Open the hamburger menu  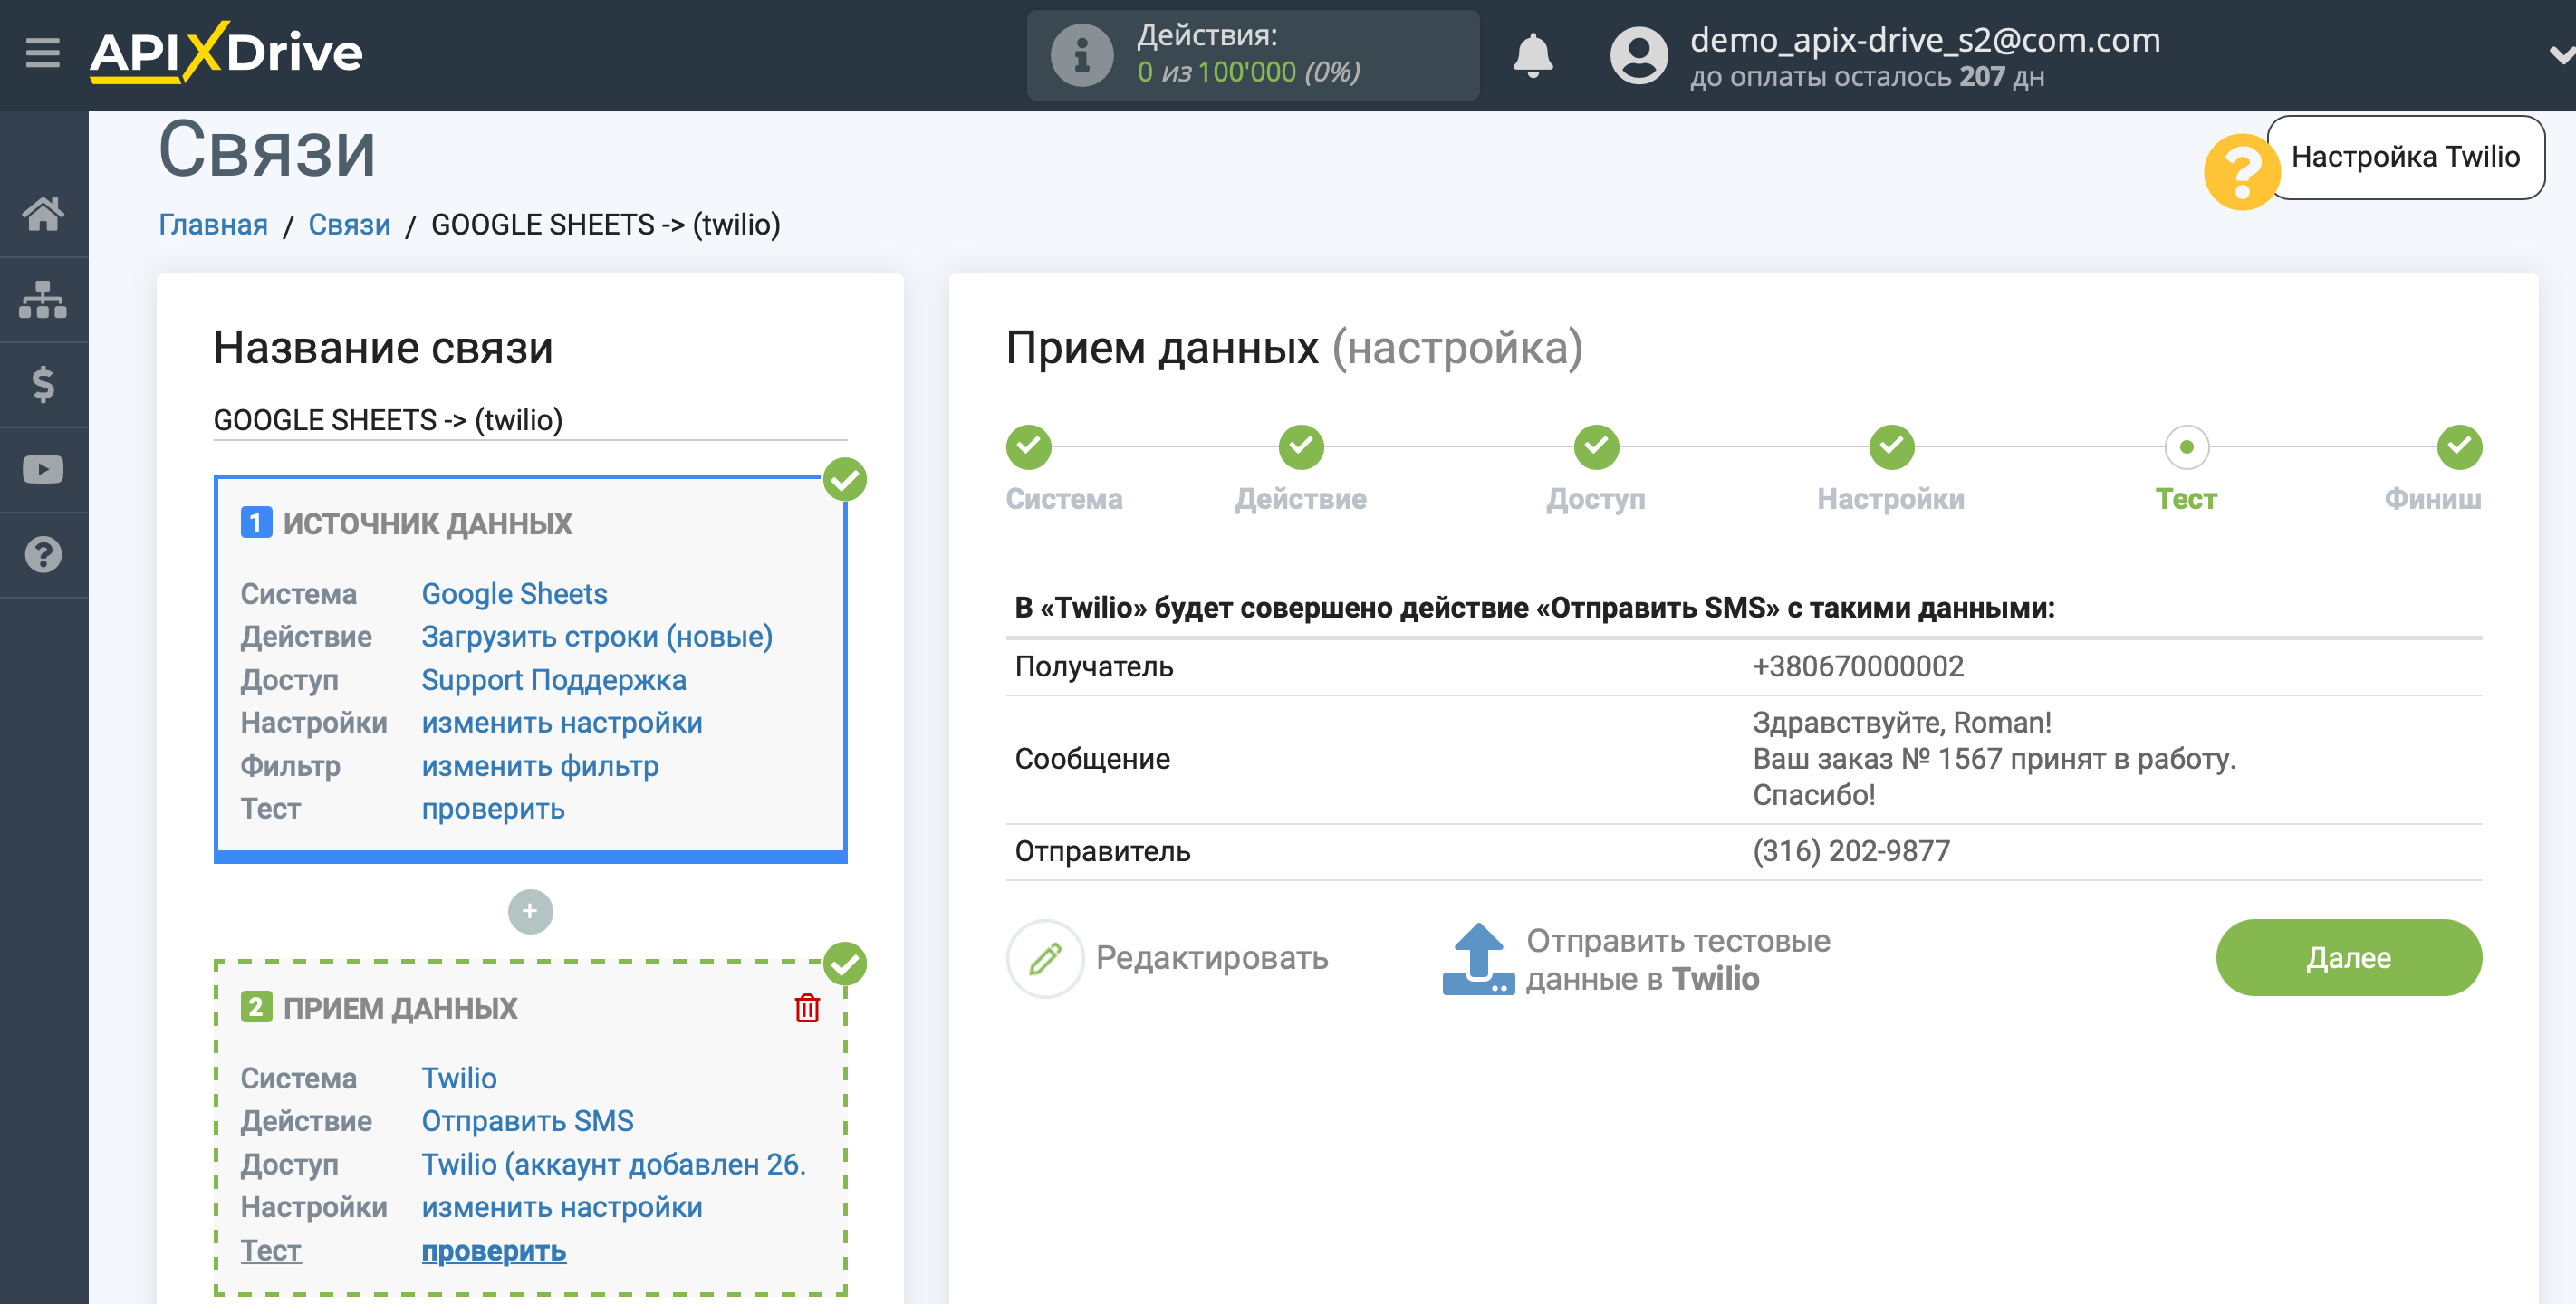(42, 52)
